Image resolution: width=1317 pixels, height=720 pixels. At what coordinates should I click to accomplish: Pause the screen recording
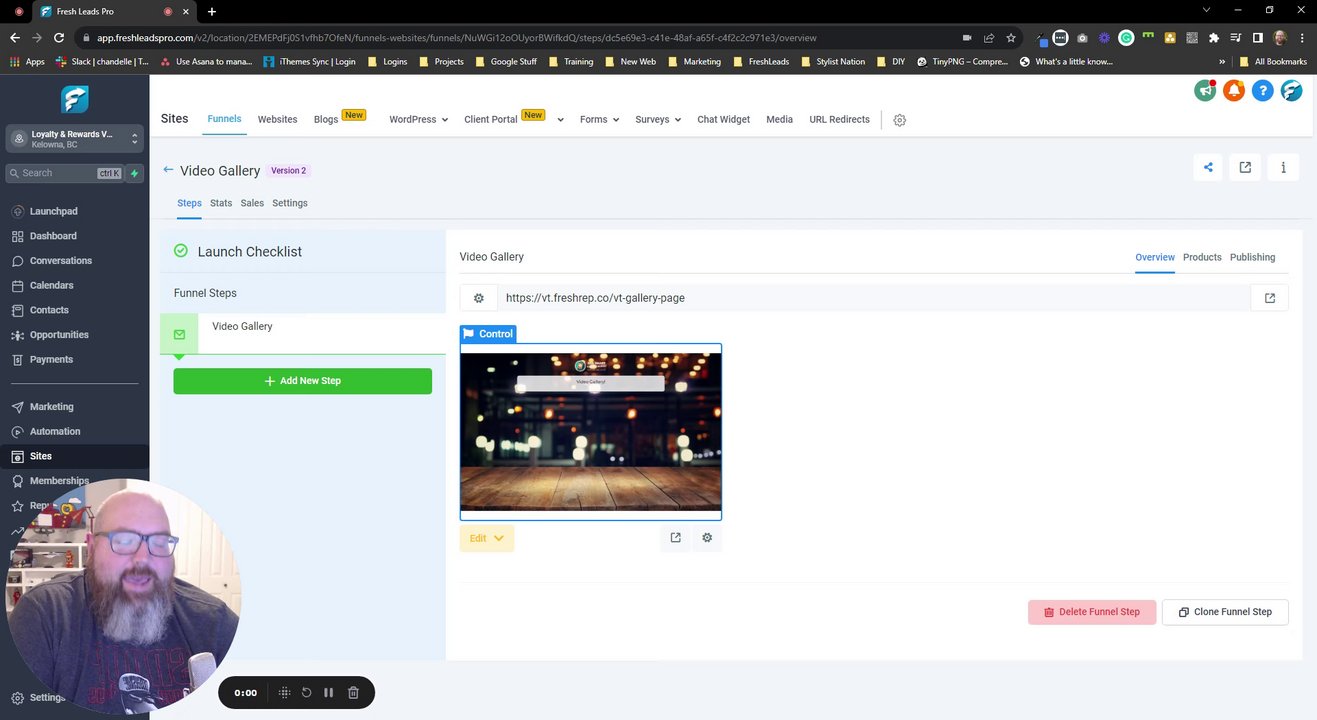point(328,693)
